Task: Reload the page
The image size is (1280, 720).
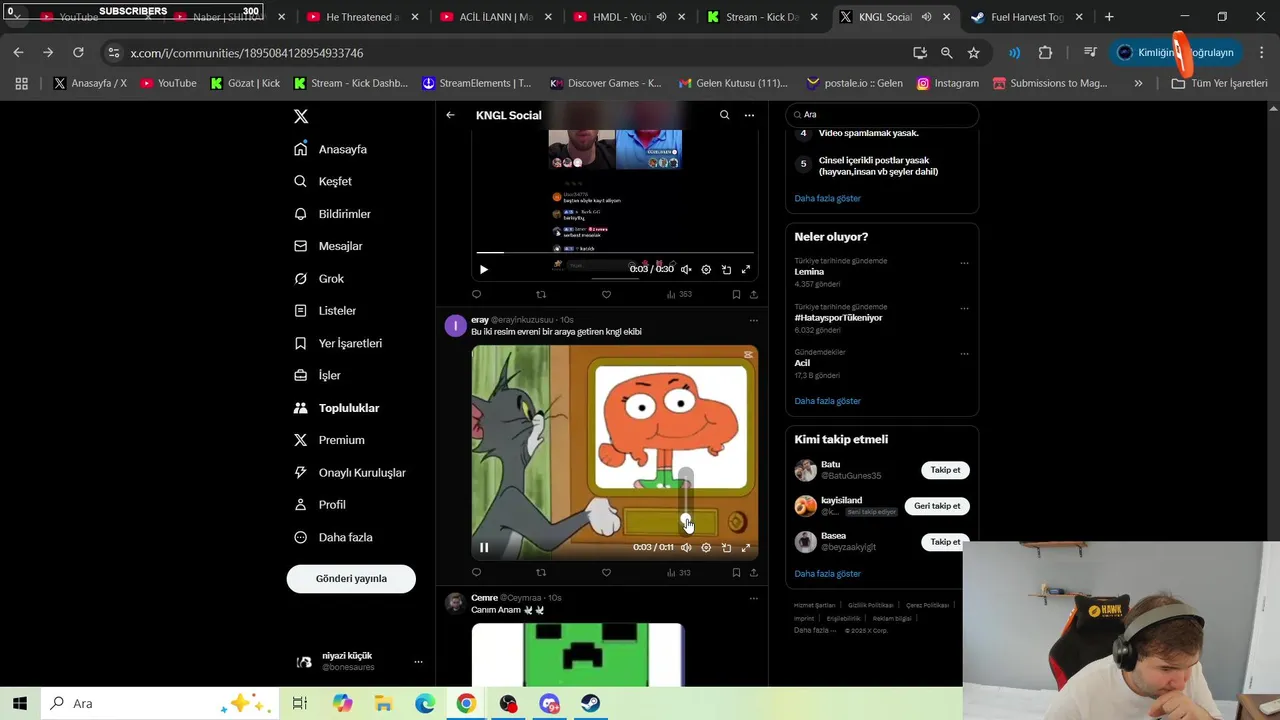Action: point(78,52)
